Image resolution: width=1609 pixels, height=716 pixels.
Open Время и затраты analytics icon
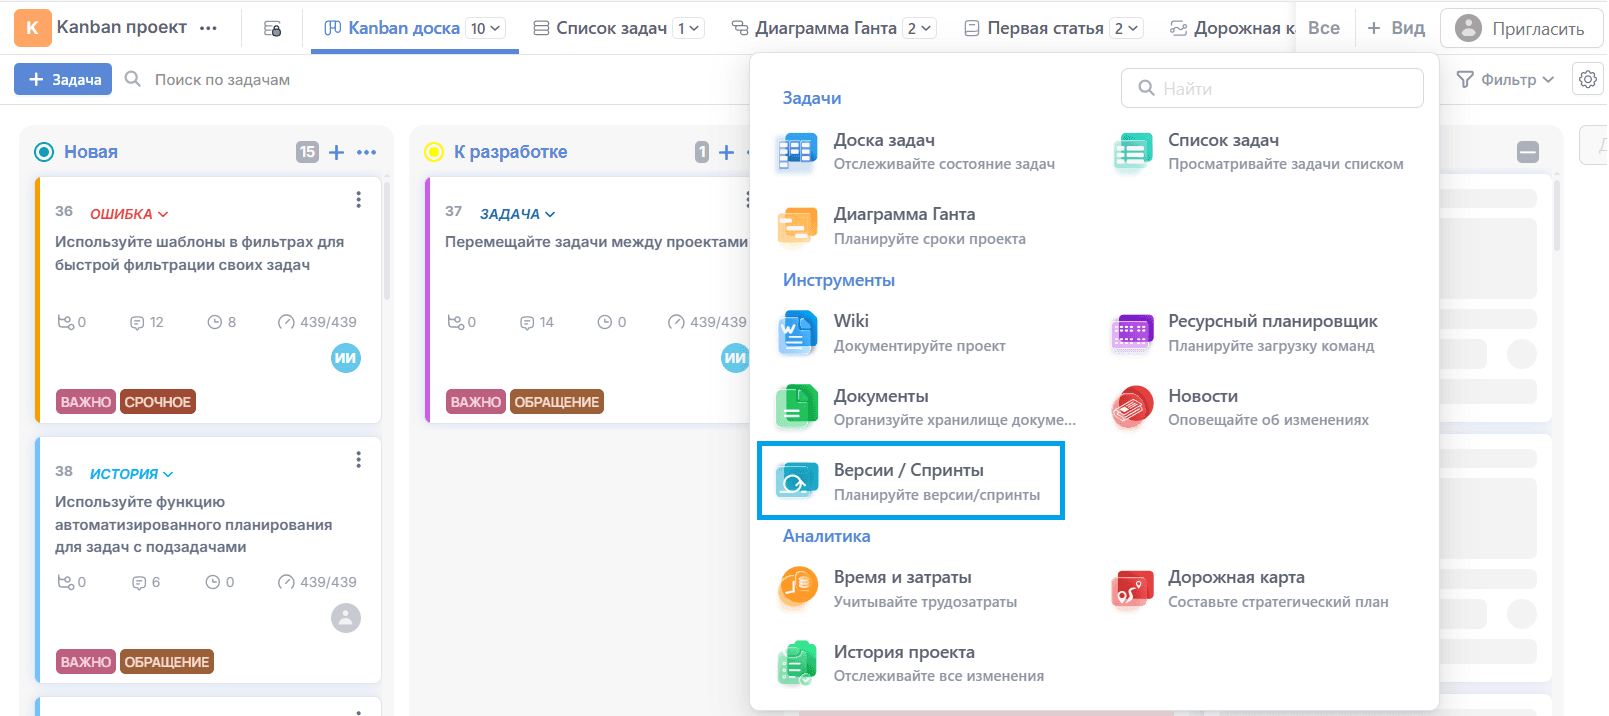click(797, 589)
